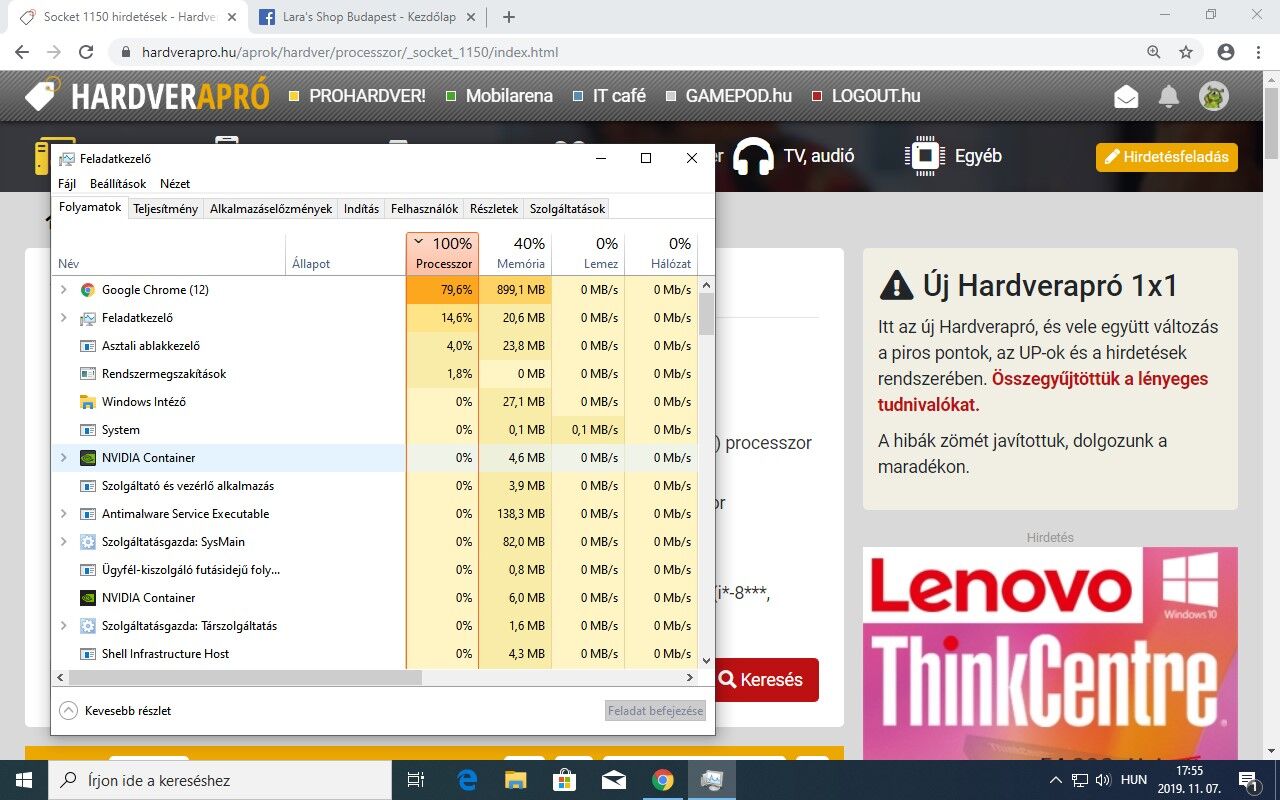The image size is (1280, 800).
Task: Open the Fájl menu in Task Manager
Action: (x=67, y=184)
